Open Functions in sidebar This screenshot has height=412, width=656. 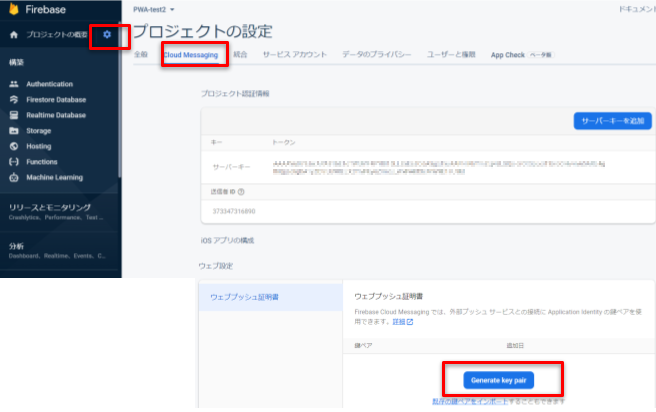click(x=42, y=162)
